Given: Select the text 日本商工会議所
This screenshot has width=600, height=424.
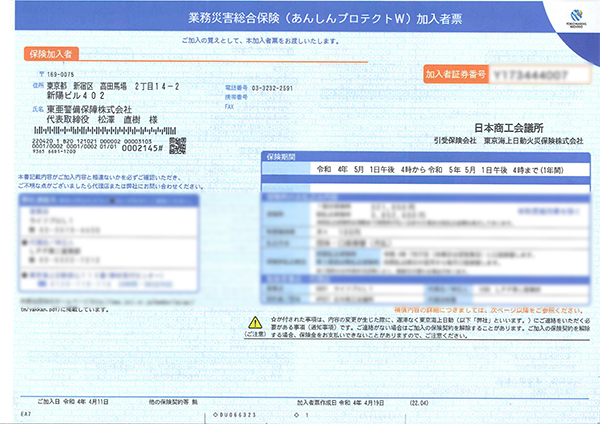Looking at the screenshot, I should point(509,128).
